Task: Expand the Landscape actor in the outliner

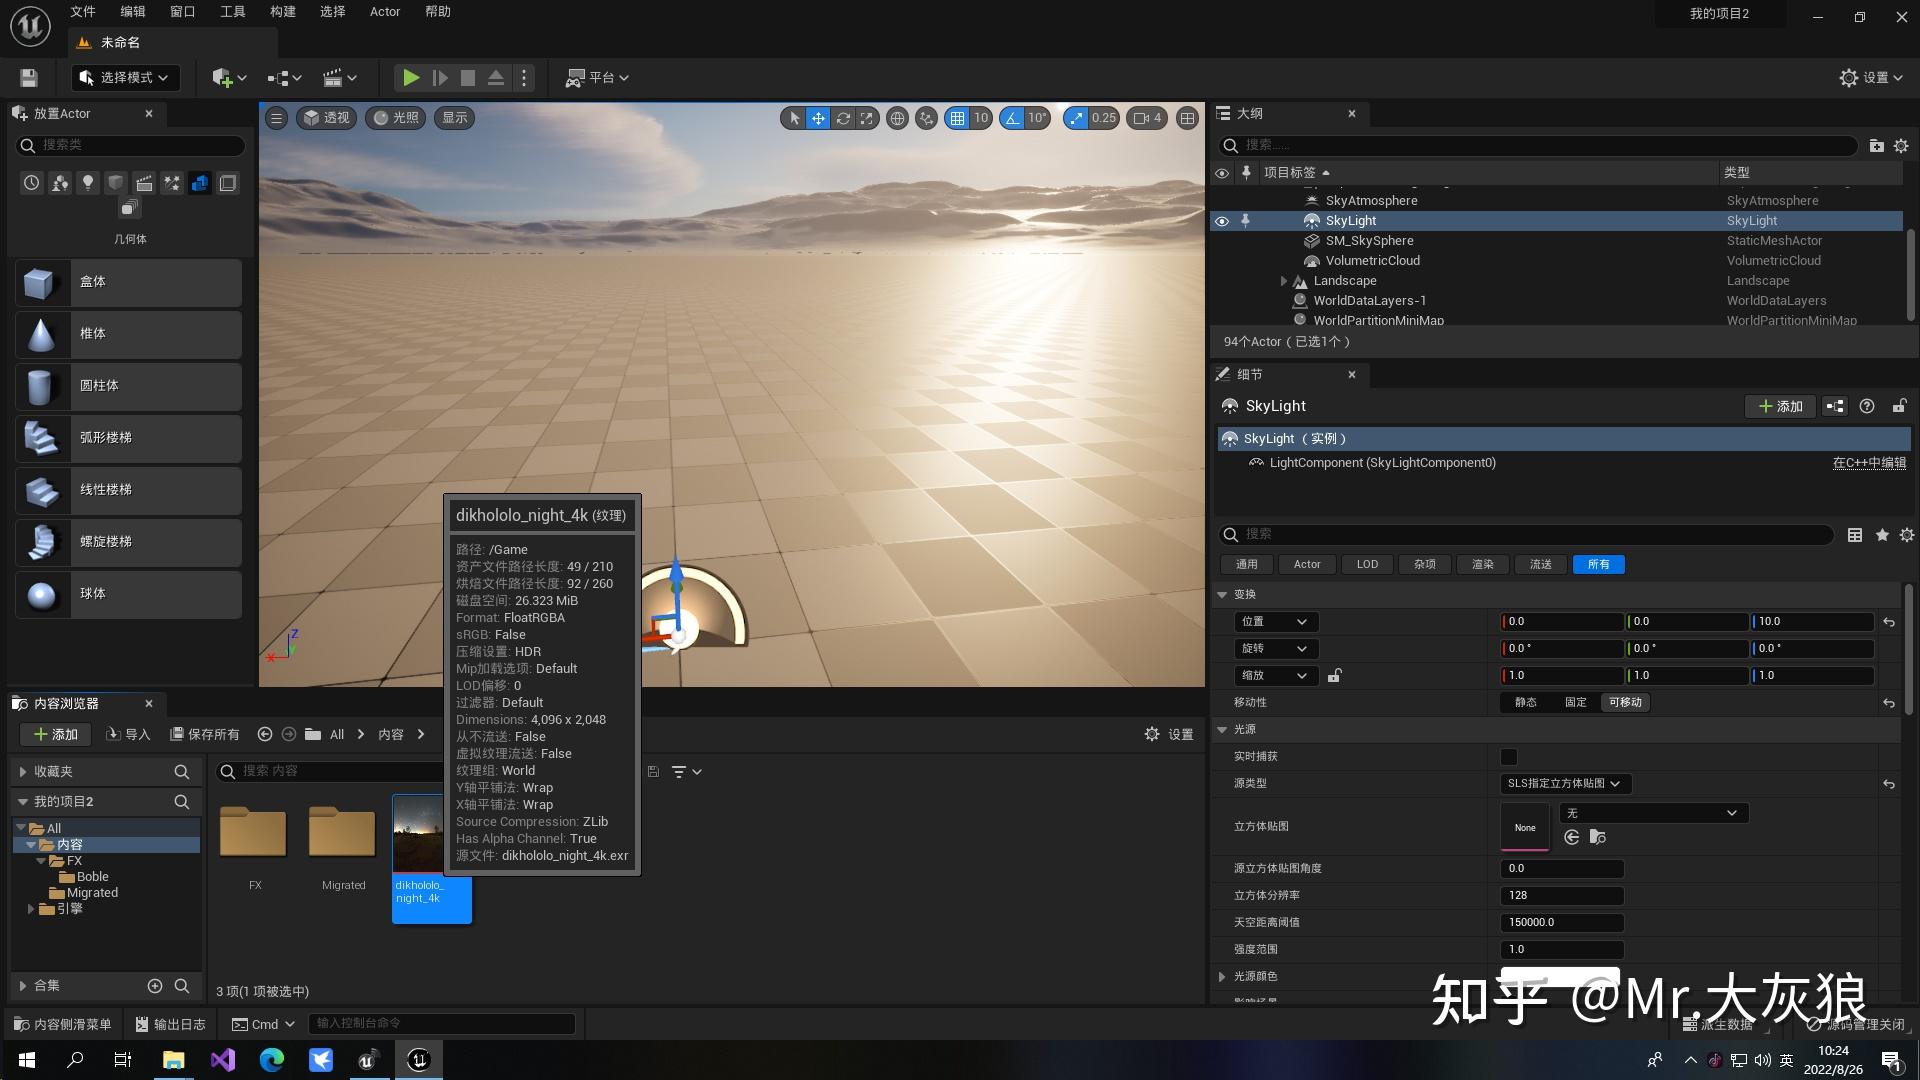Action: click(1285, 281)
